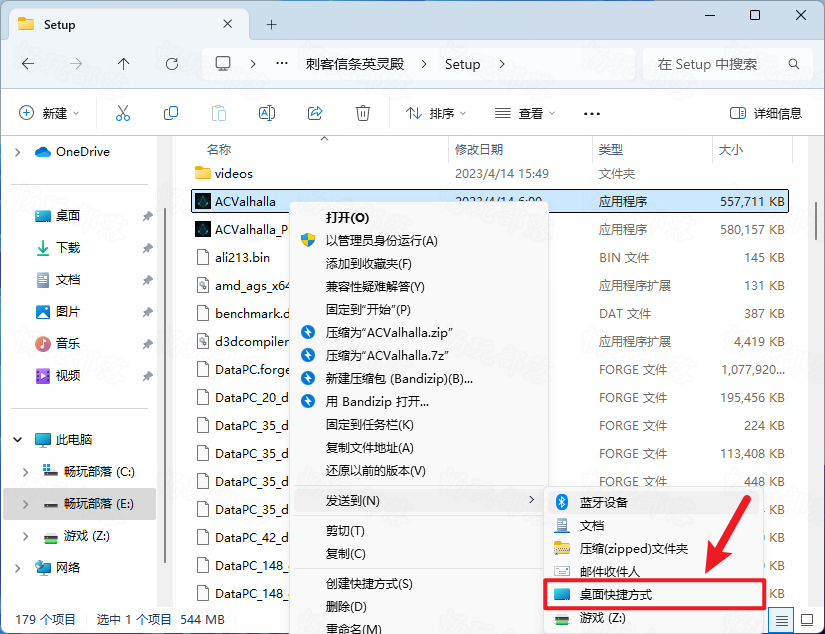Add a new tab with the plus button
Viewport: 825px width, 634px height.
coord(271,25)
